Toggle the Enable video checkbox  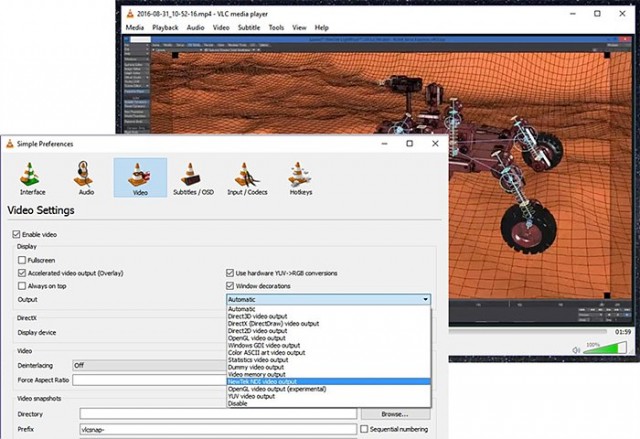[16, 234]
